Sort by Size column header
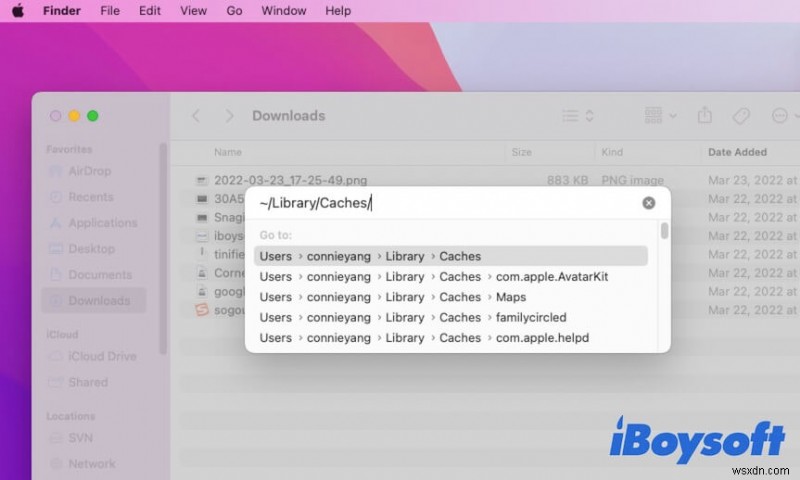The height and width of the screenshot is (480, 800). click(521, 152)
